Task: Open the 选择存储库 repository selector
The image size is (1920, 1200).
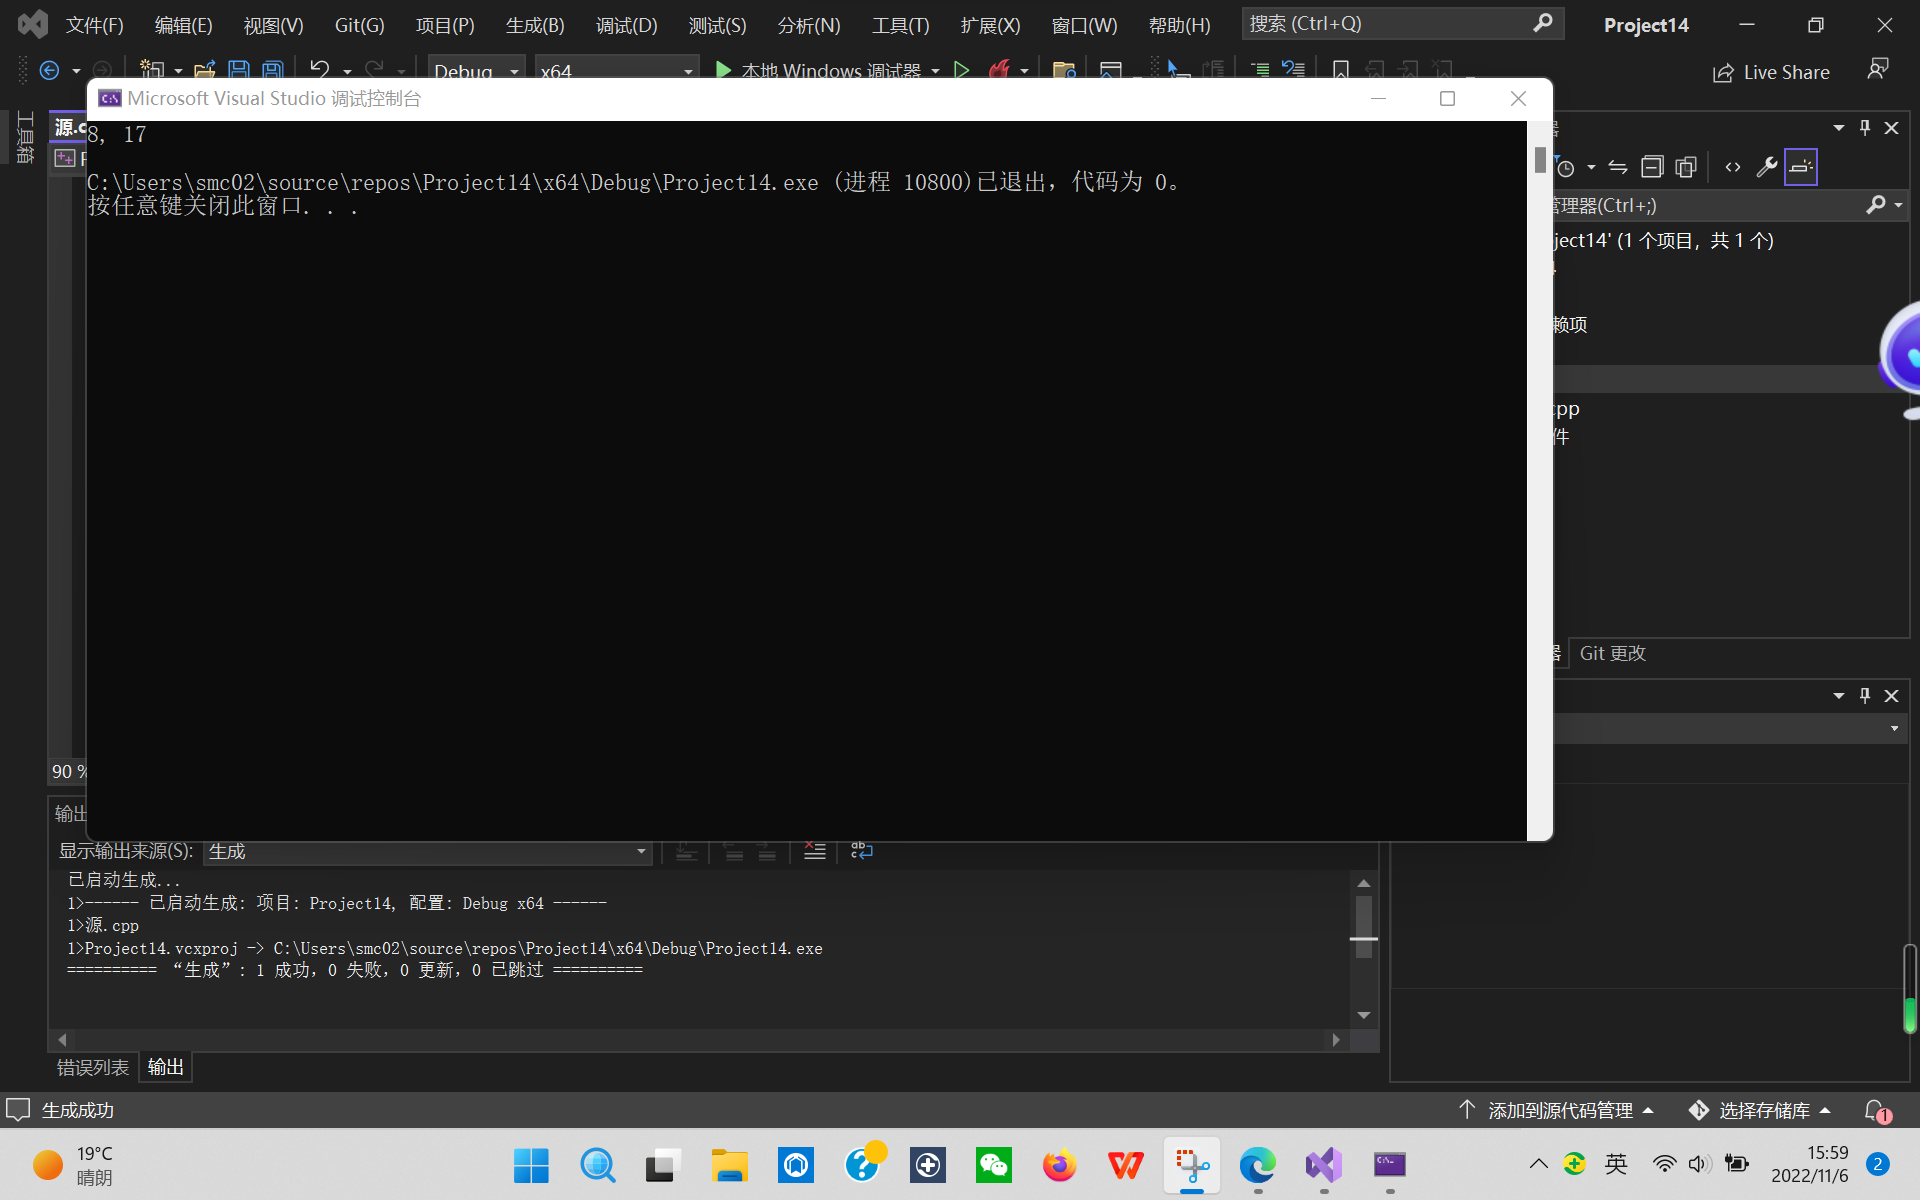Action: [1763, 1110]
